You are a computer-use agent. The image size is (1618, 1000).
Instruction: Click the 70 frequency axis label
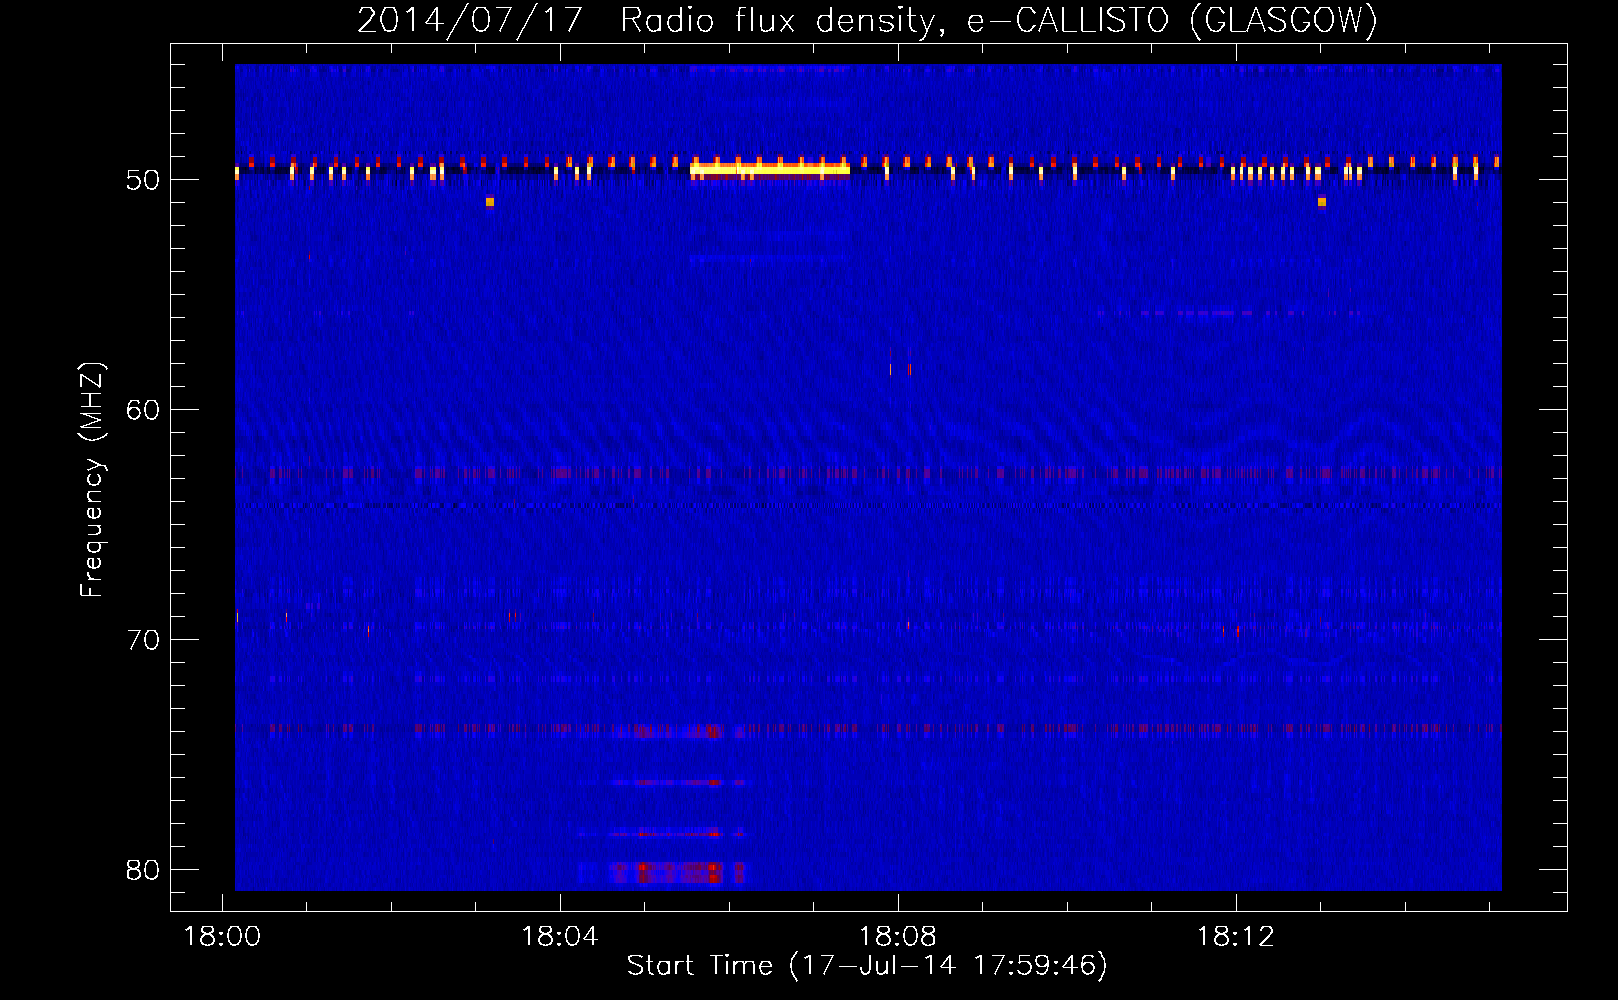[143, 640]
